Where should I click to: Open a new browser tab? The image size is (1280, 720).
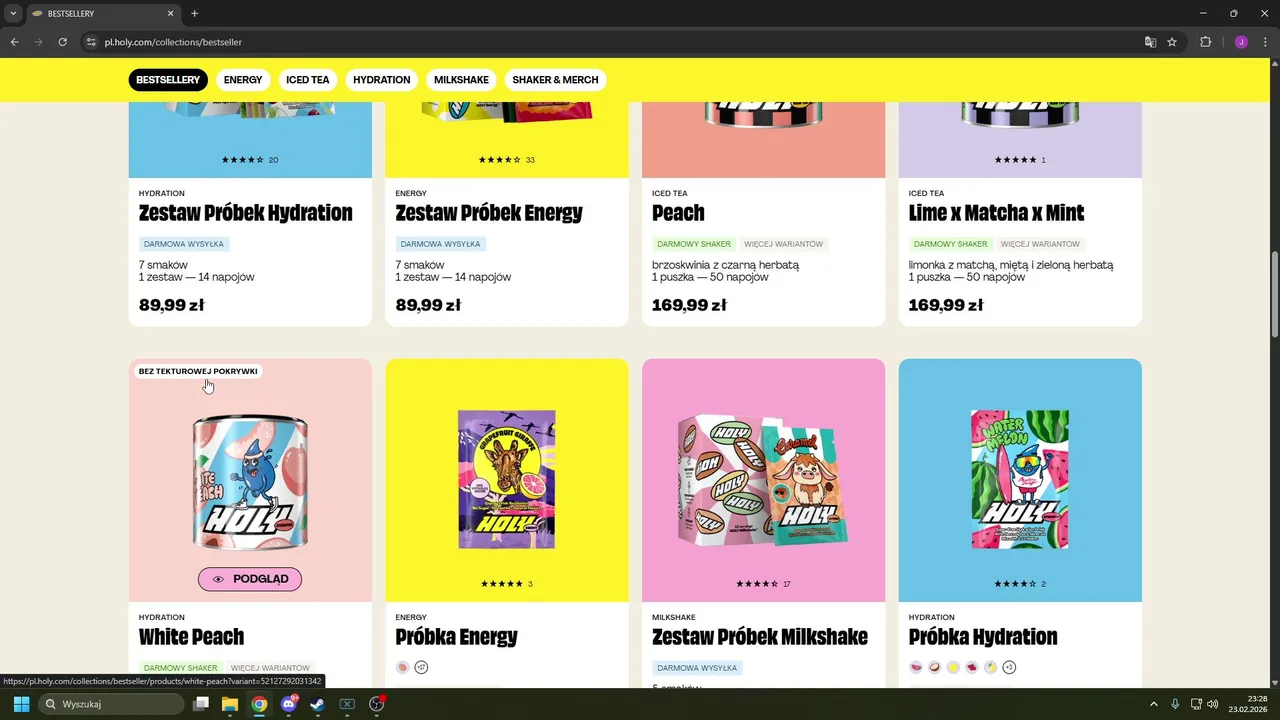[194, 14]
